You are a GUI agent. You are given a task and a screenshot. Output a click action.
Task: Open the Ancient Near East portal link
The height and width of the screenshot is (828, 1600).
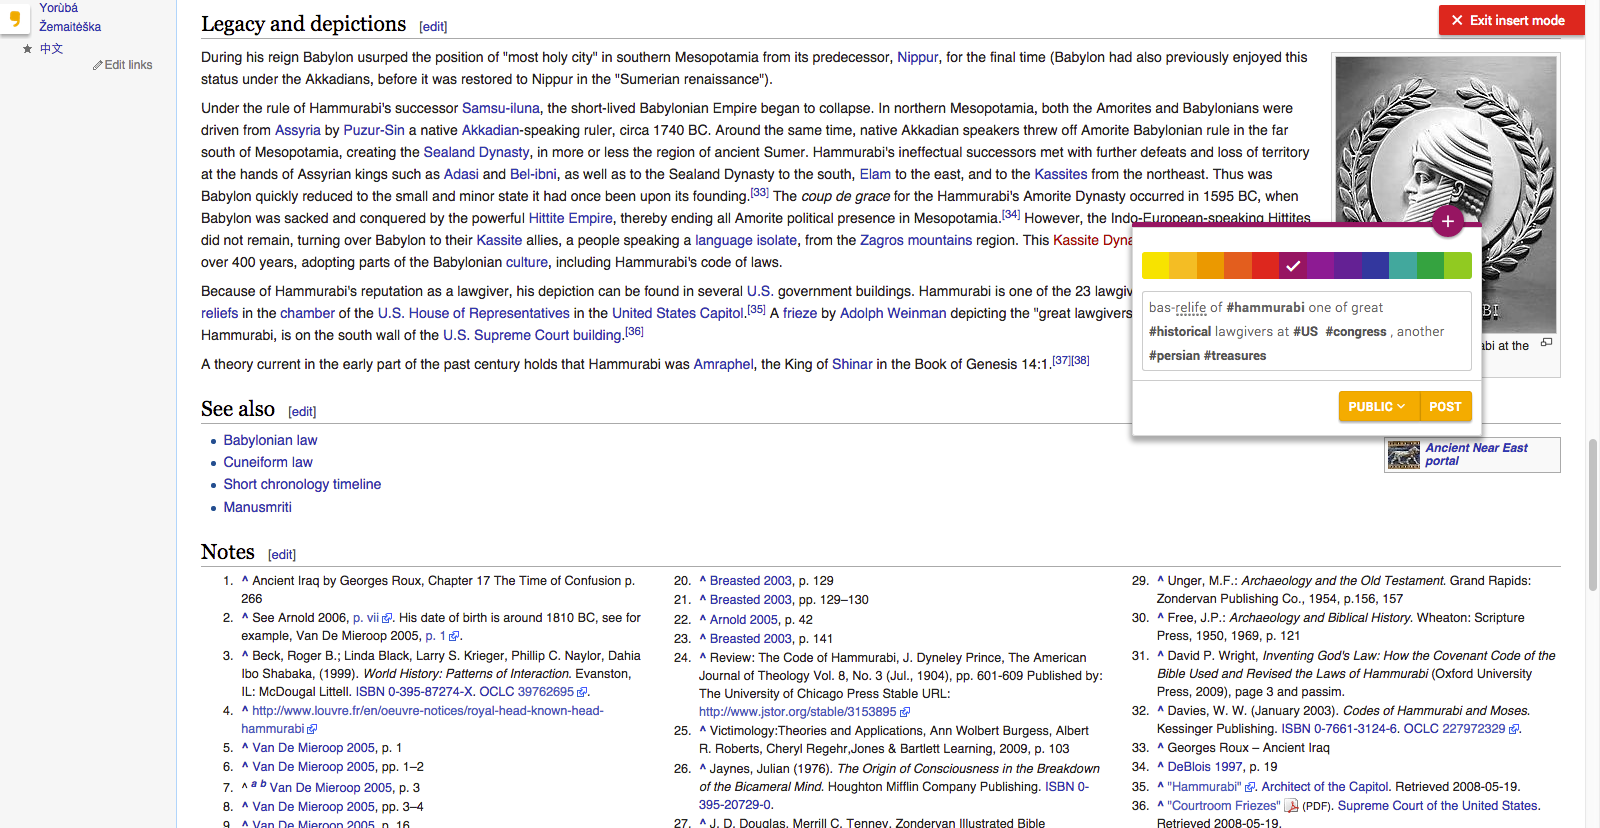pos(1476,454)
